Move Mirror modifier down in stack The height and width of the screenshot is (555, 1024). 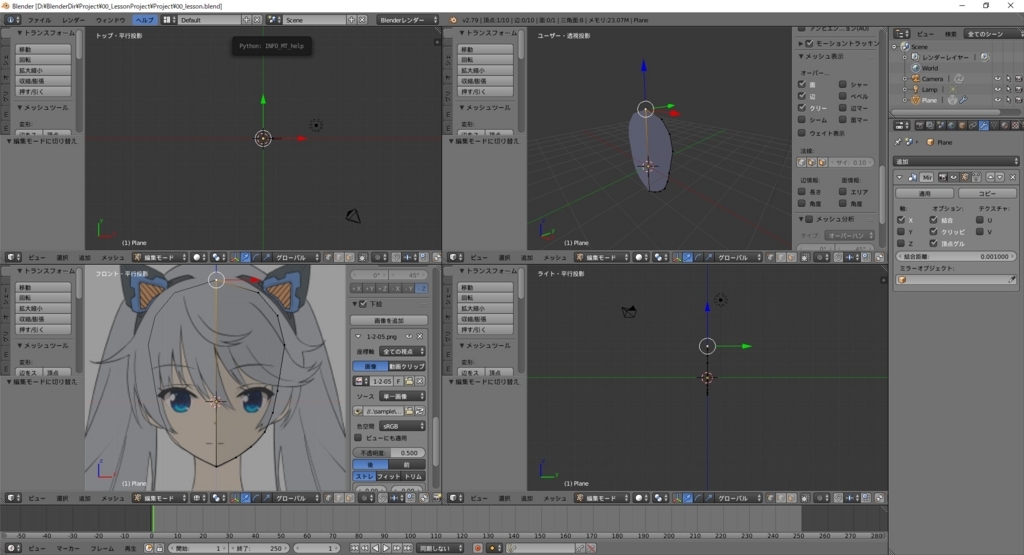tap(1000, 177)
